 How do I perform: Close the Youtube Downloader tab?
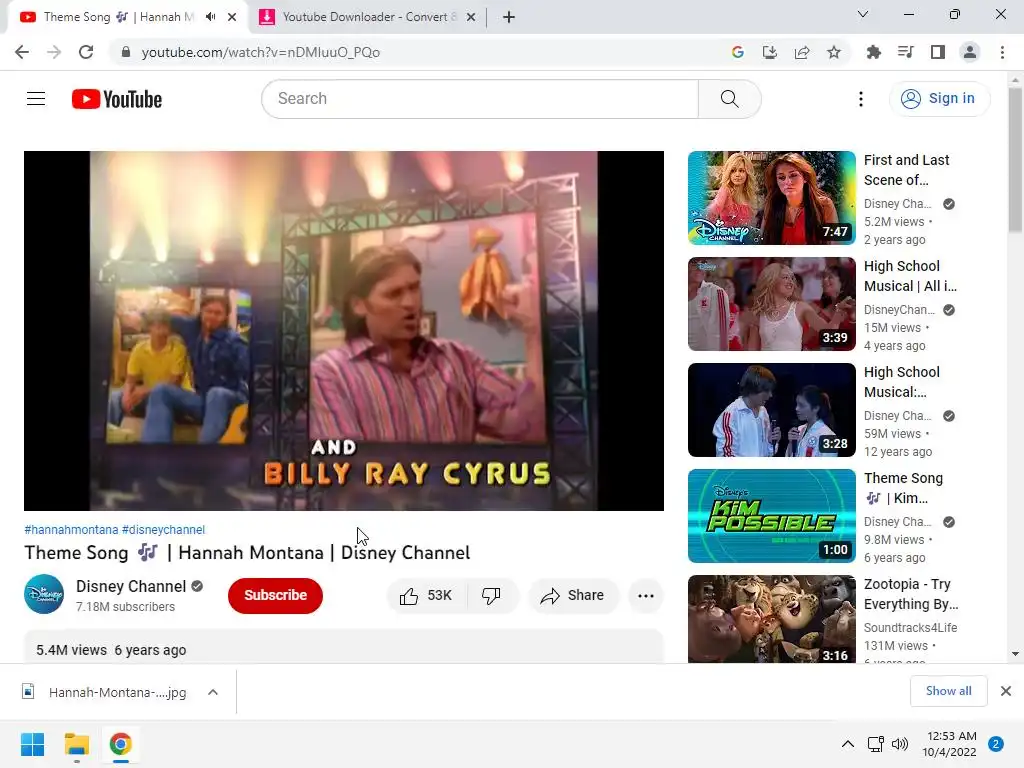tap(471, 17)
